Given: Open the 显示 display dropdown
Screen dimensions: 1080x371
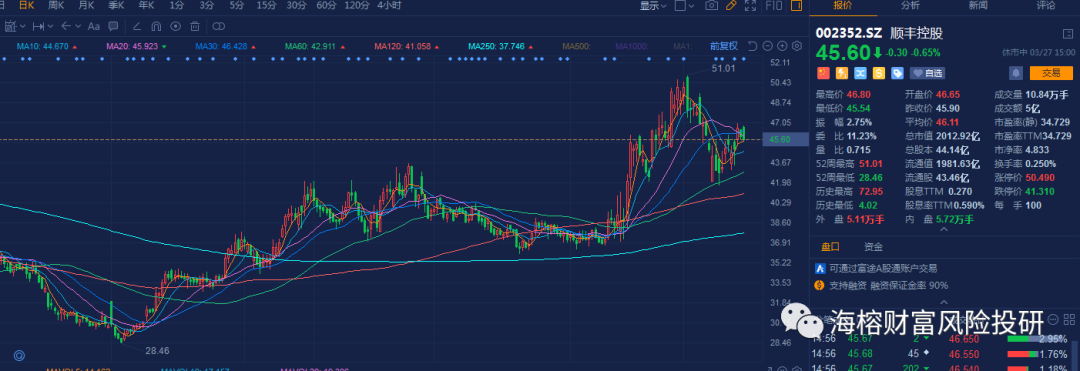Looking at the screenshot, I should [x=653, y=6].
